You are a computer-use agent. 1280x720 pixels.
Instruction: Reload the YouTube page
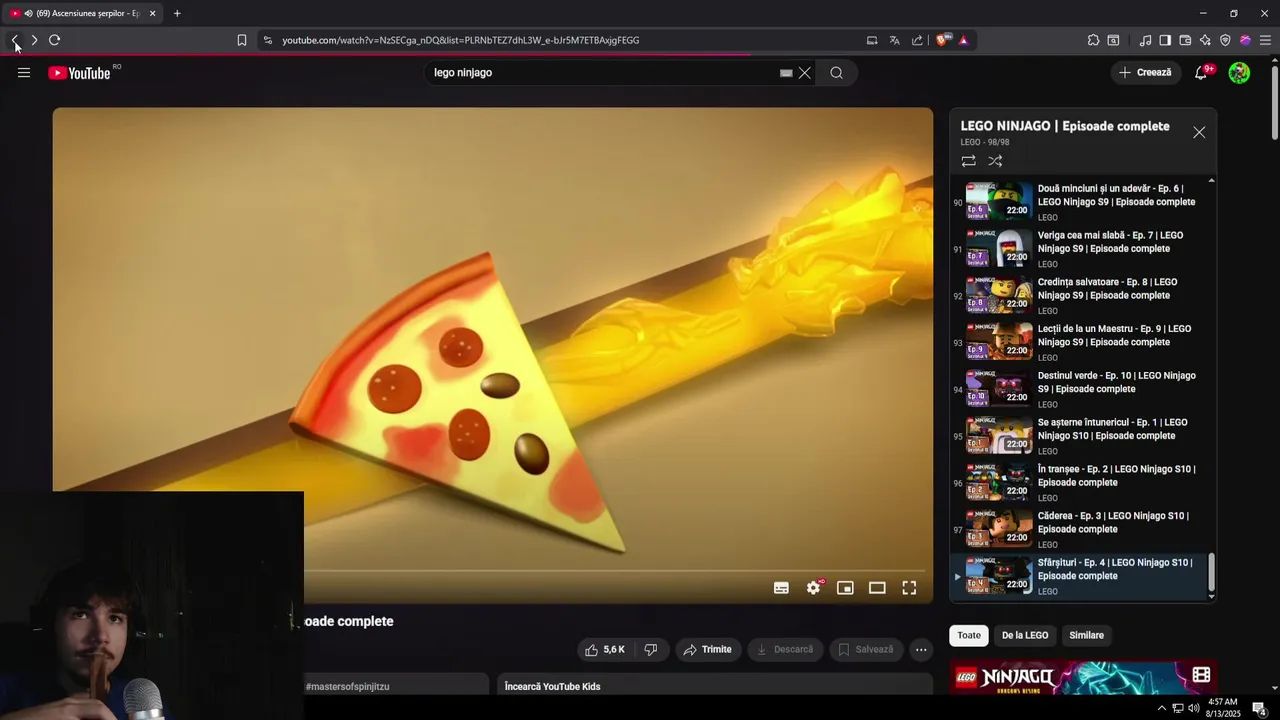54,40
